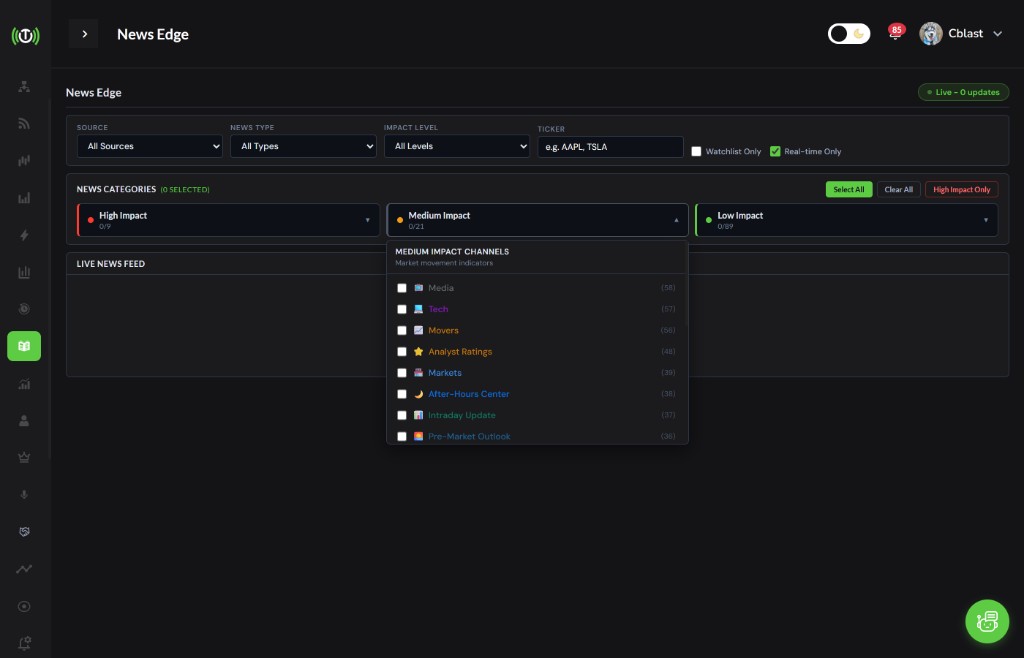Click the notification bell with 85 badge
The image size is (1024, 658).
(894, 34)
